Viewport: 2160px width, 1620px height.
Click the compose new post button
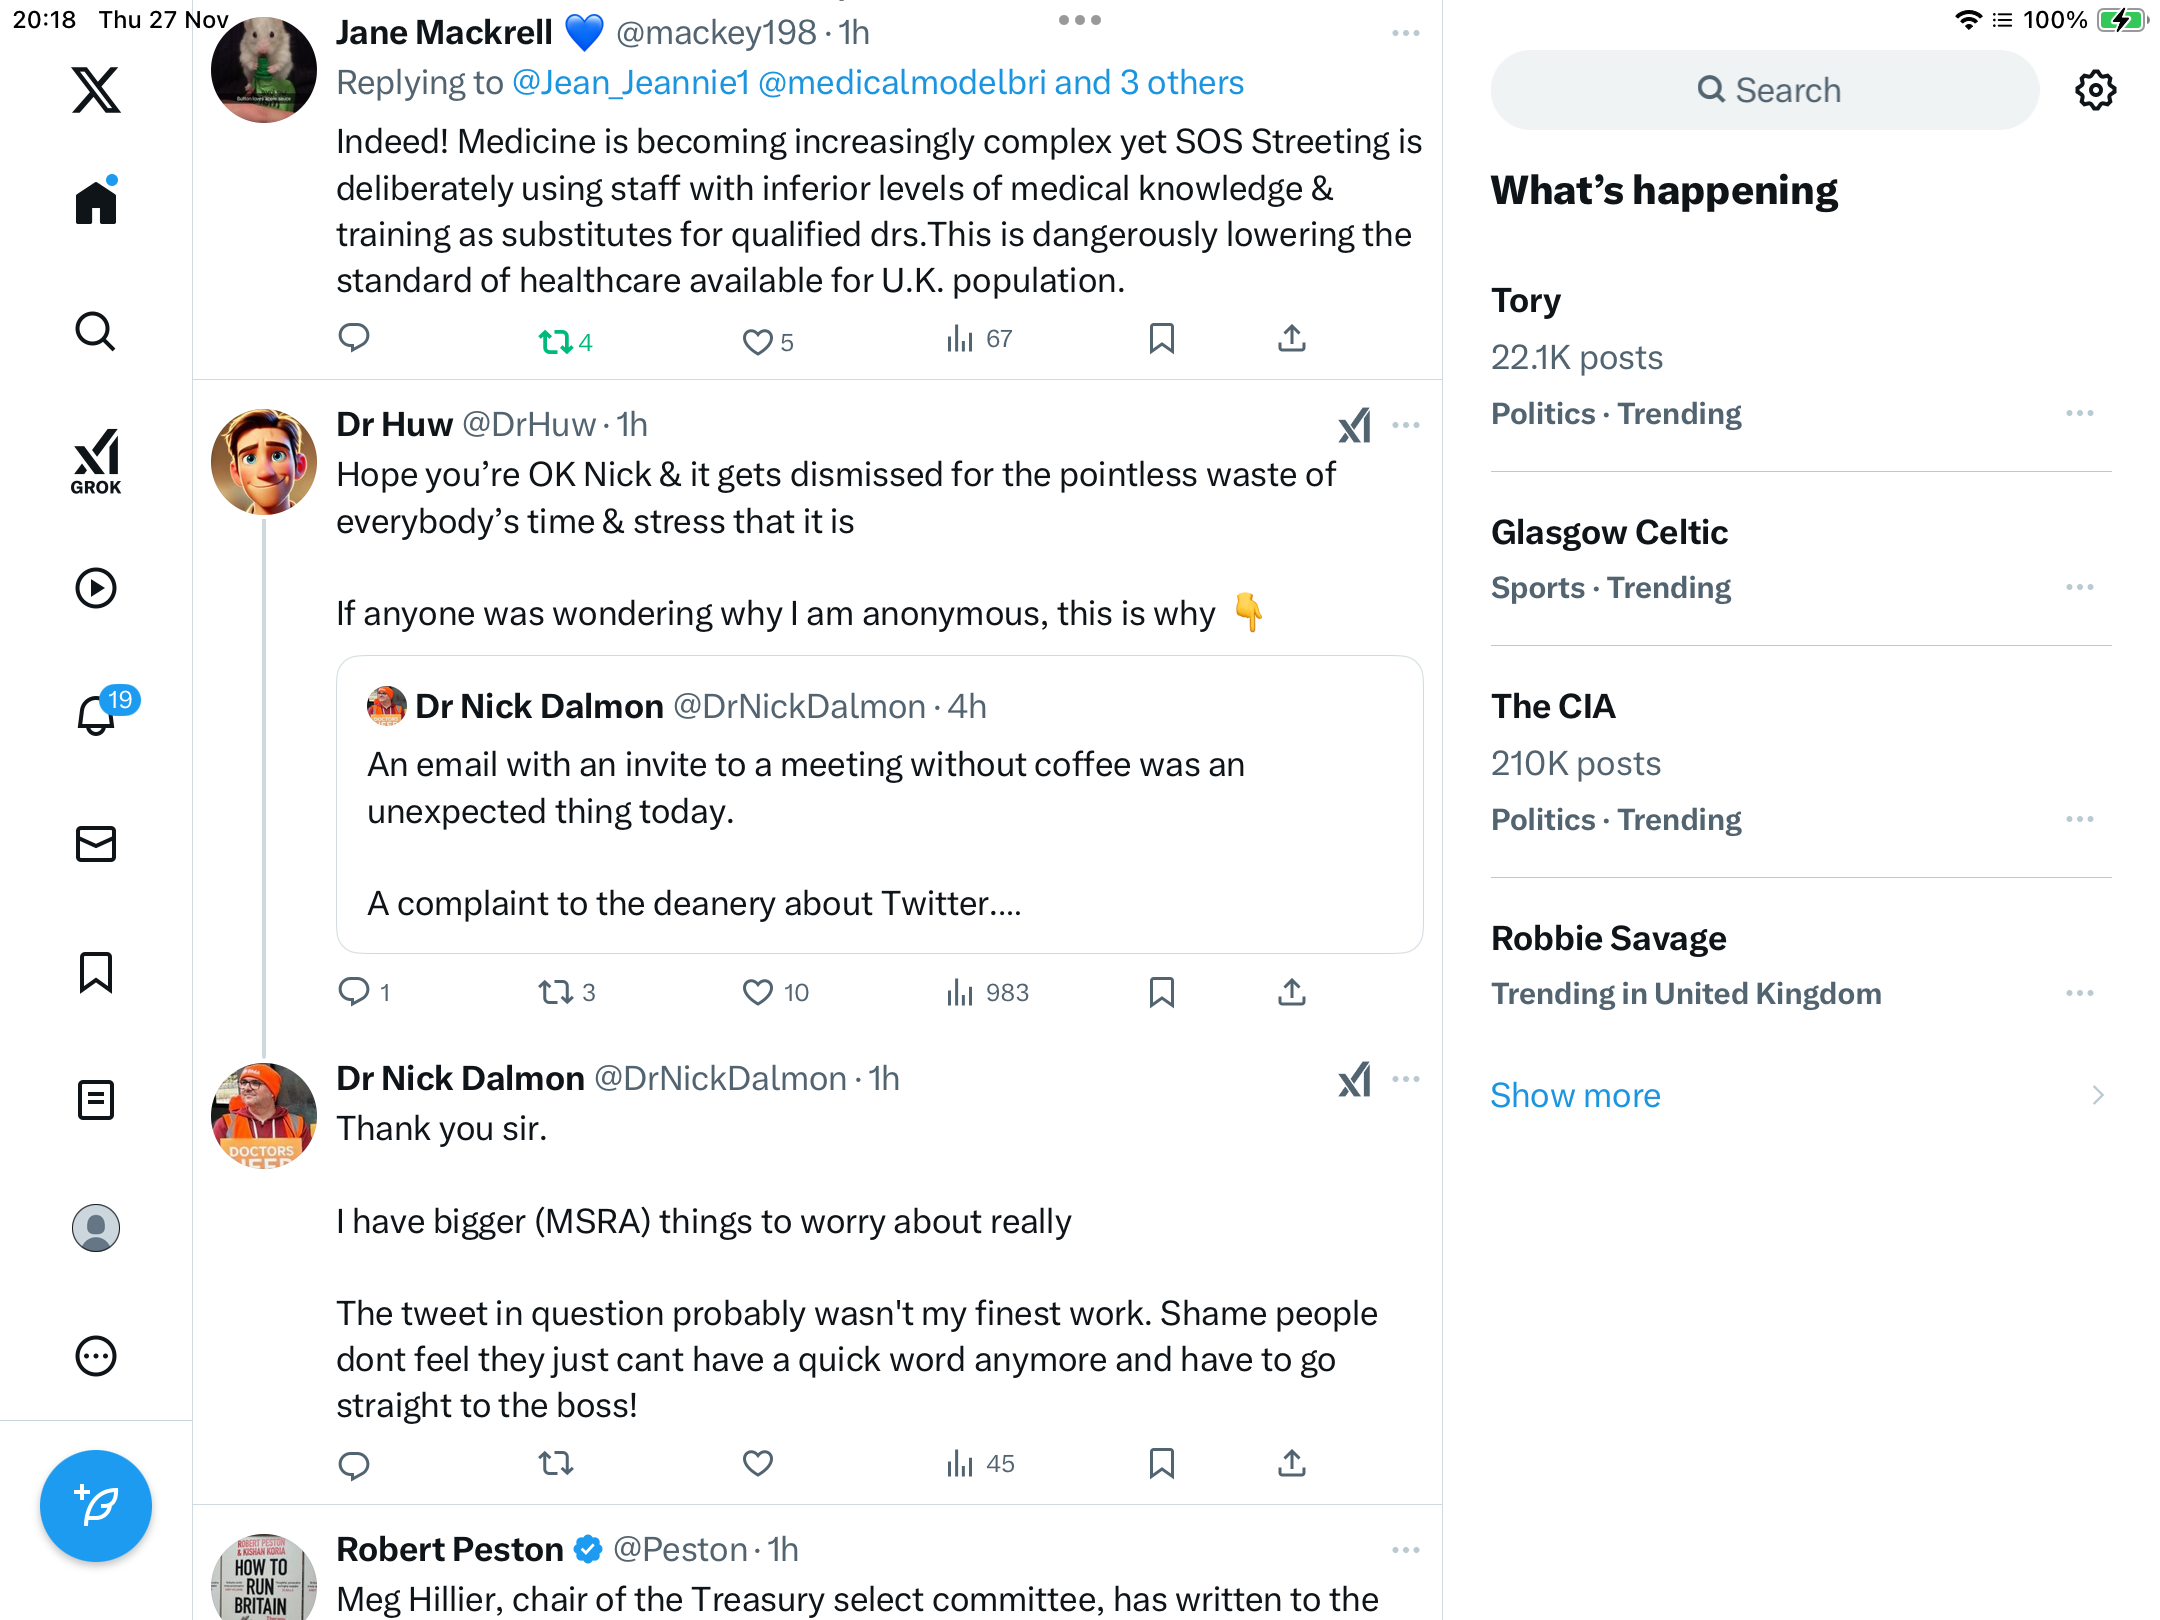[x=96, y=1505]
